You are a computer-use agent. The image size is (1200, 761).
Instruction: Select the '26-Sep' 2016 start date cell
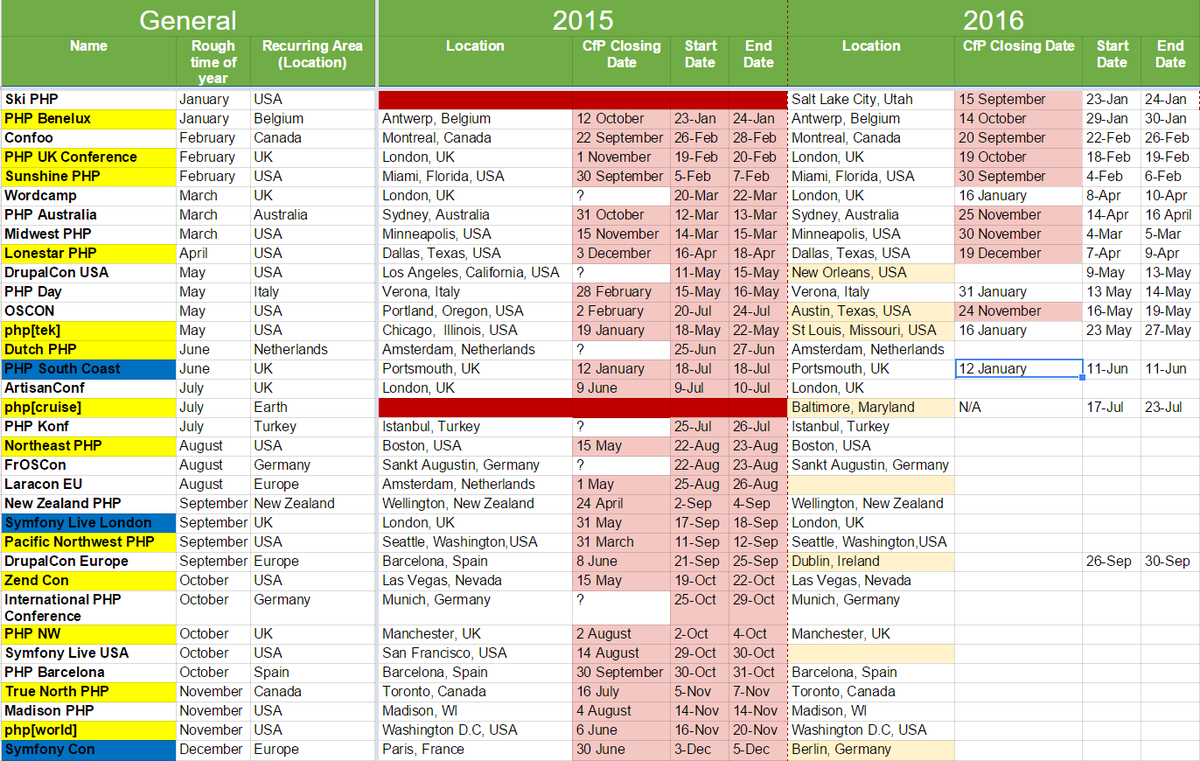click(1112, 561)
